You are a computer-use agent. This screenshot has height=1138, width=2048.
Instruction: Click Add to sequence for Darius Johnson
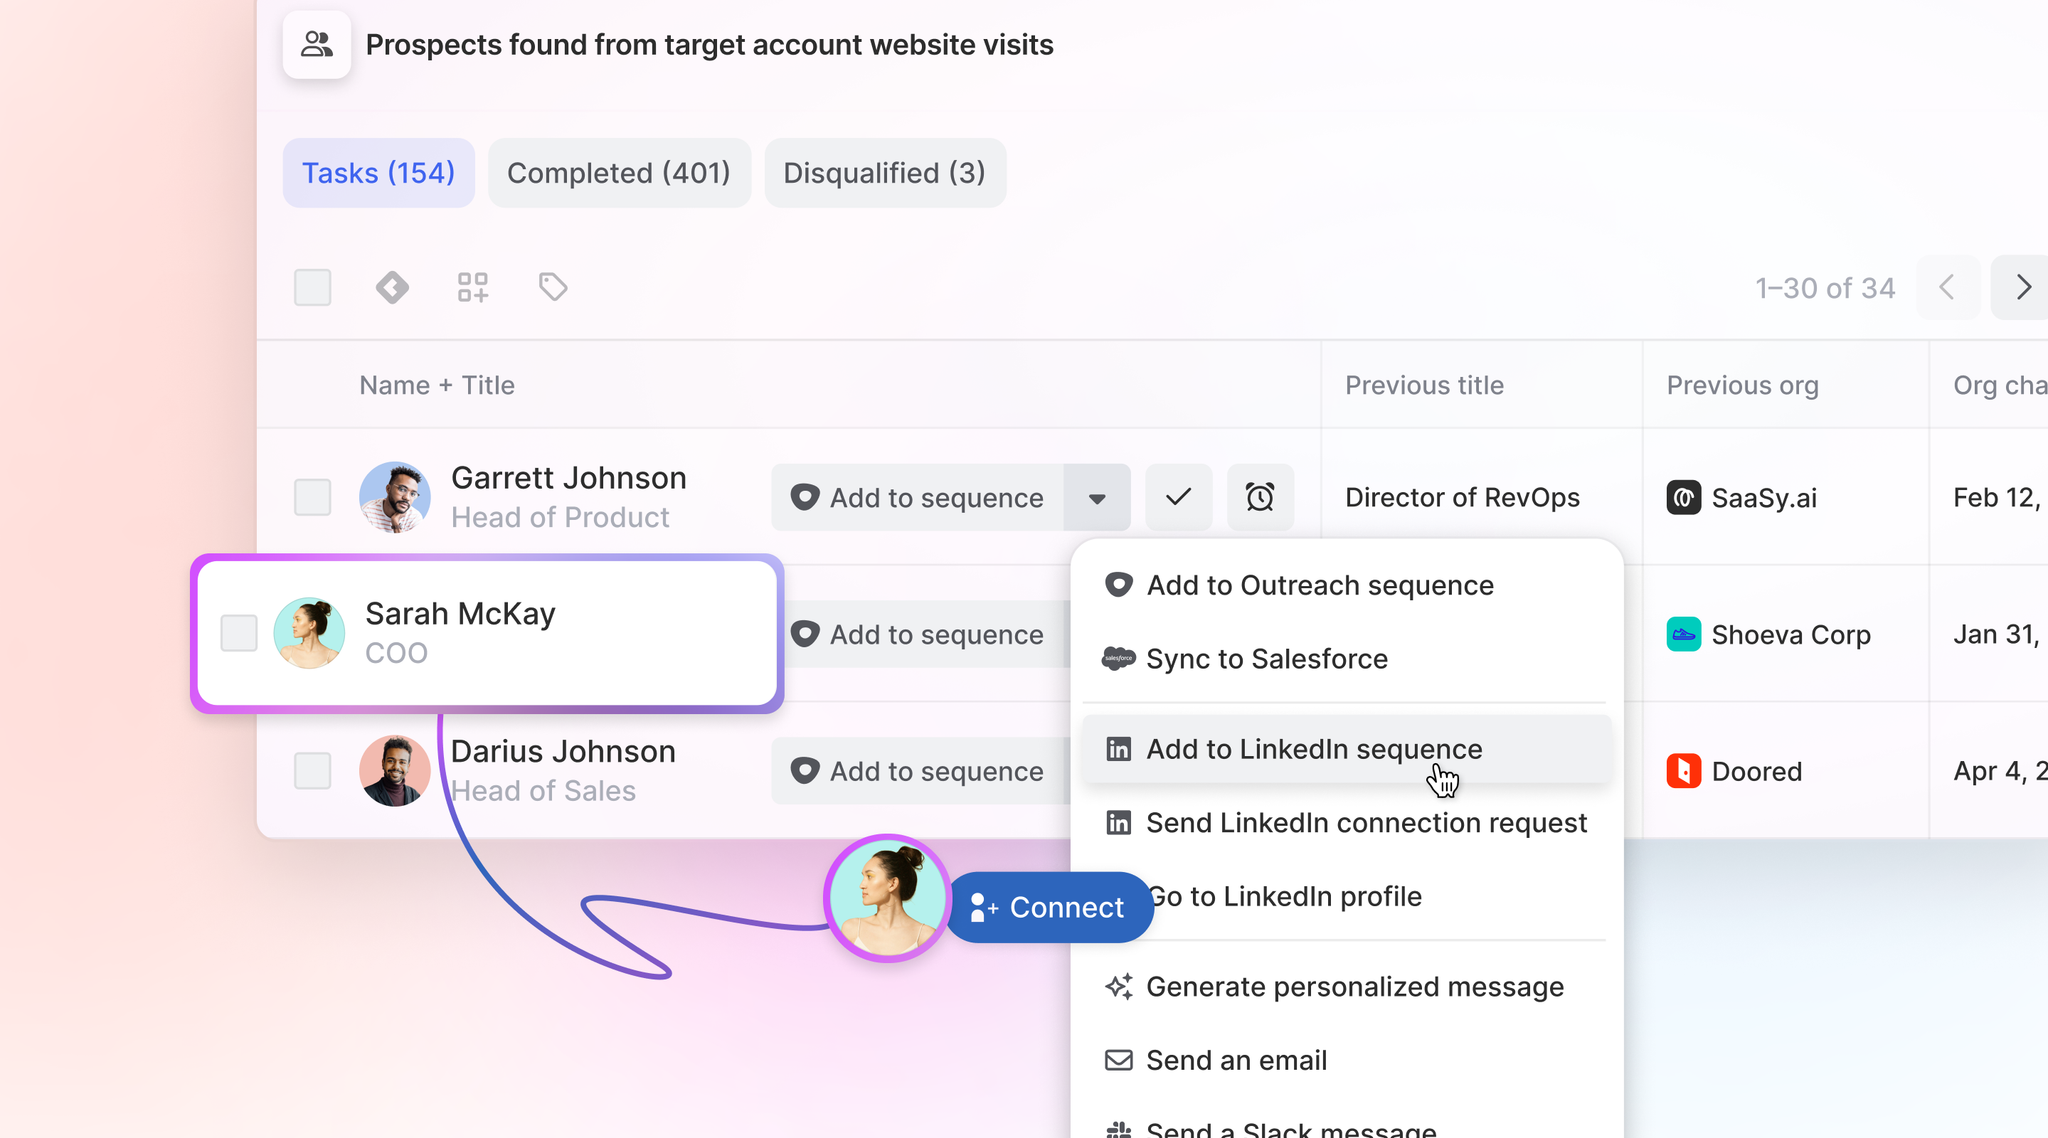click(918, 771)
